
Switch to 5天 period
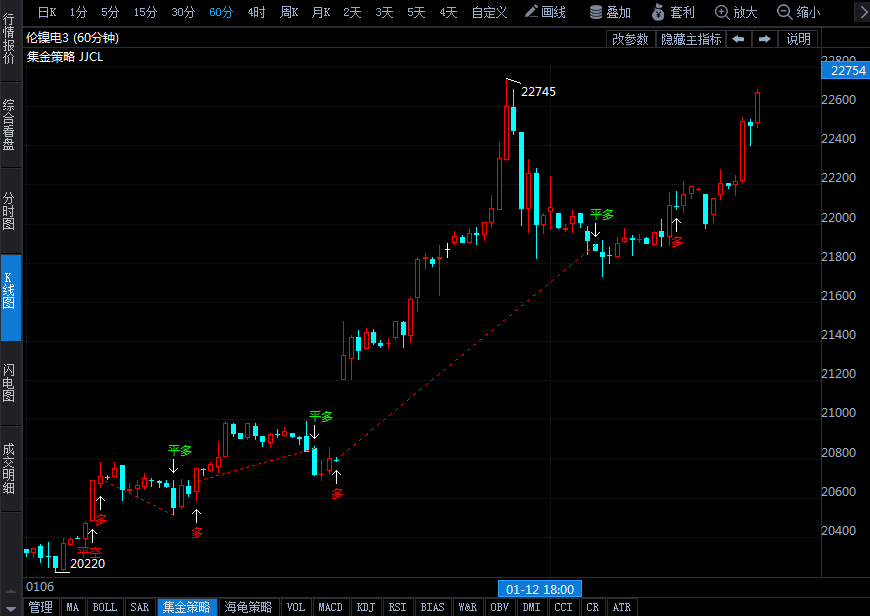[x=416, y=12]
